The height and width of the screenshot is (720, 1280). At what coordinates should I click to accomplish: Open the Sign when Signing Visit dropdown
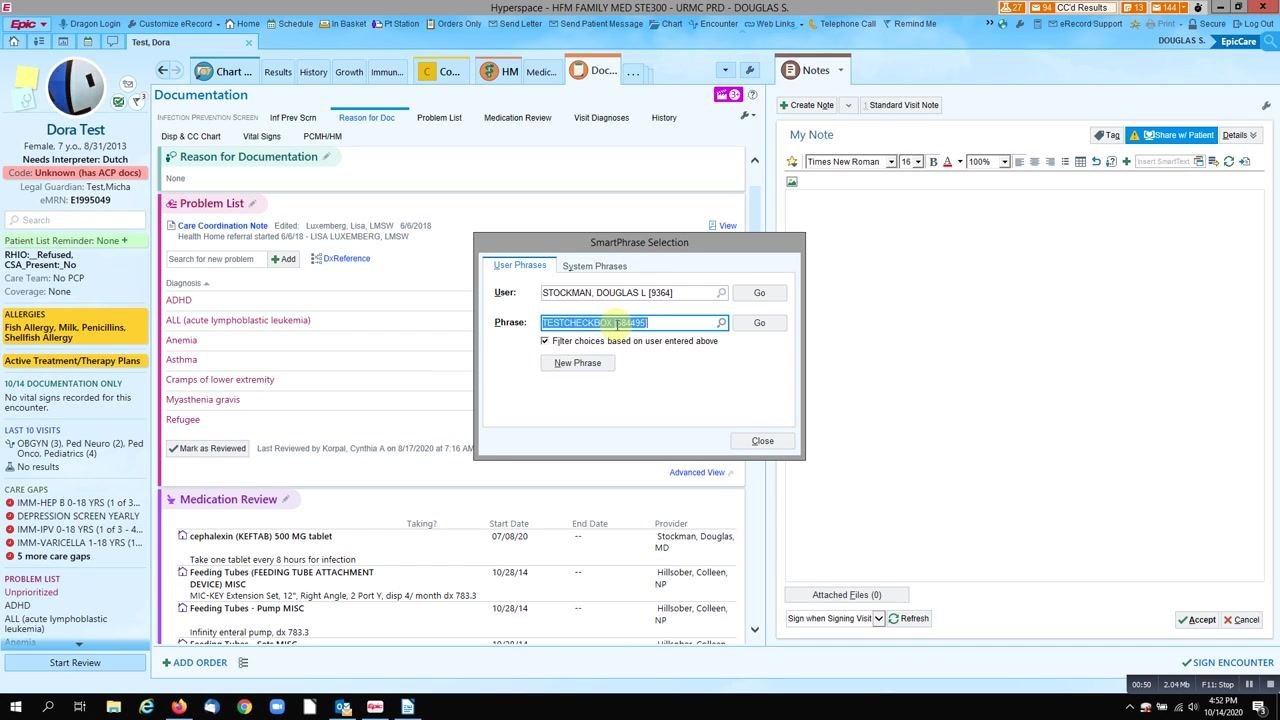tap(879, 619)
